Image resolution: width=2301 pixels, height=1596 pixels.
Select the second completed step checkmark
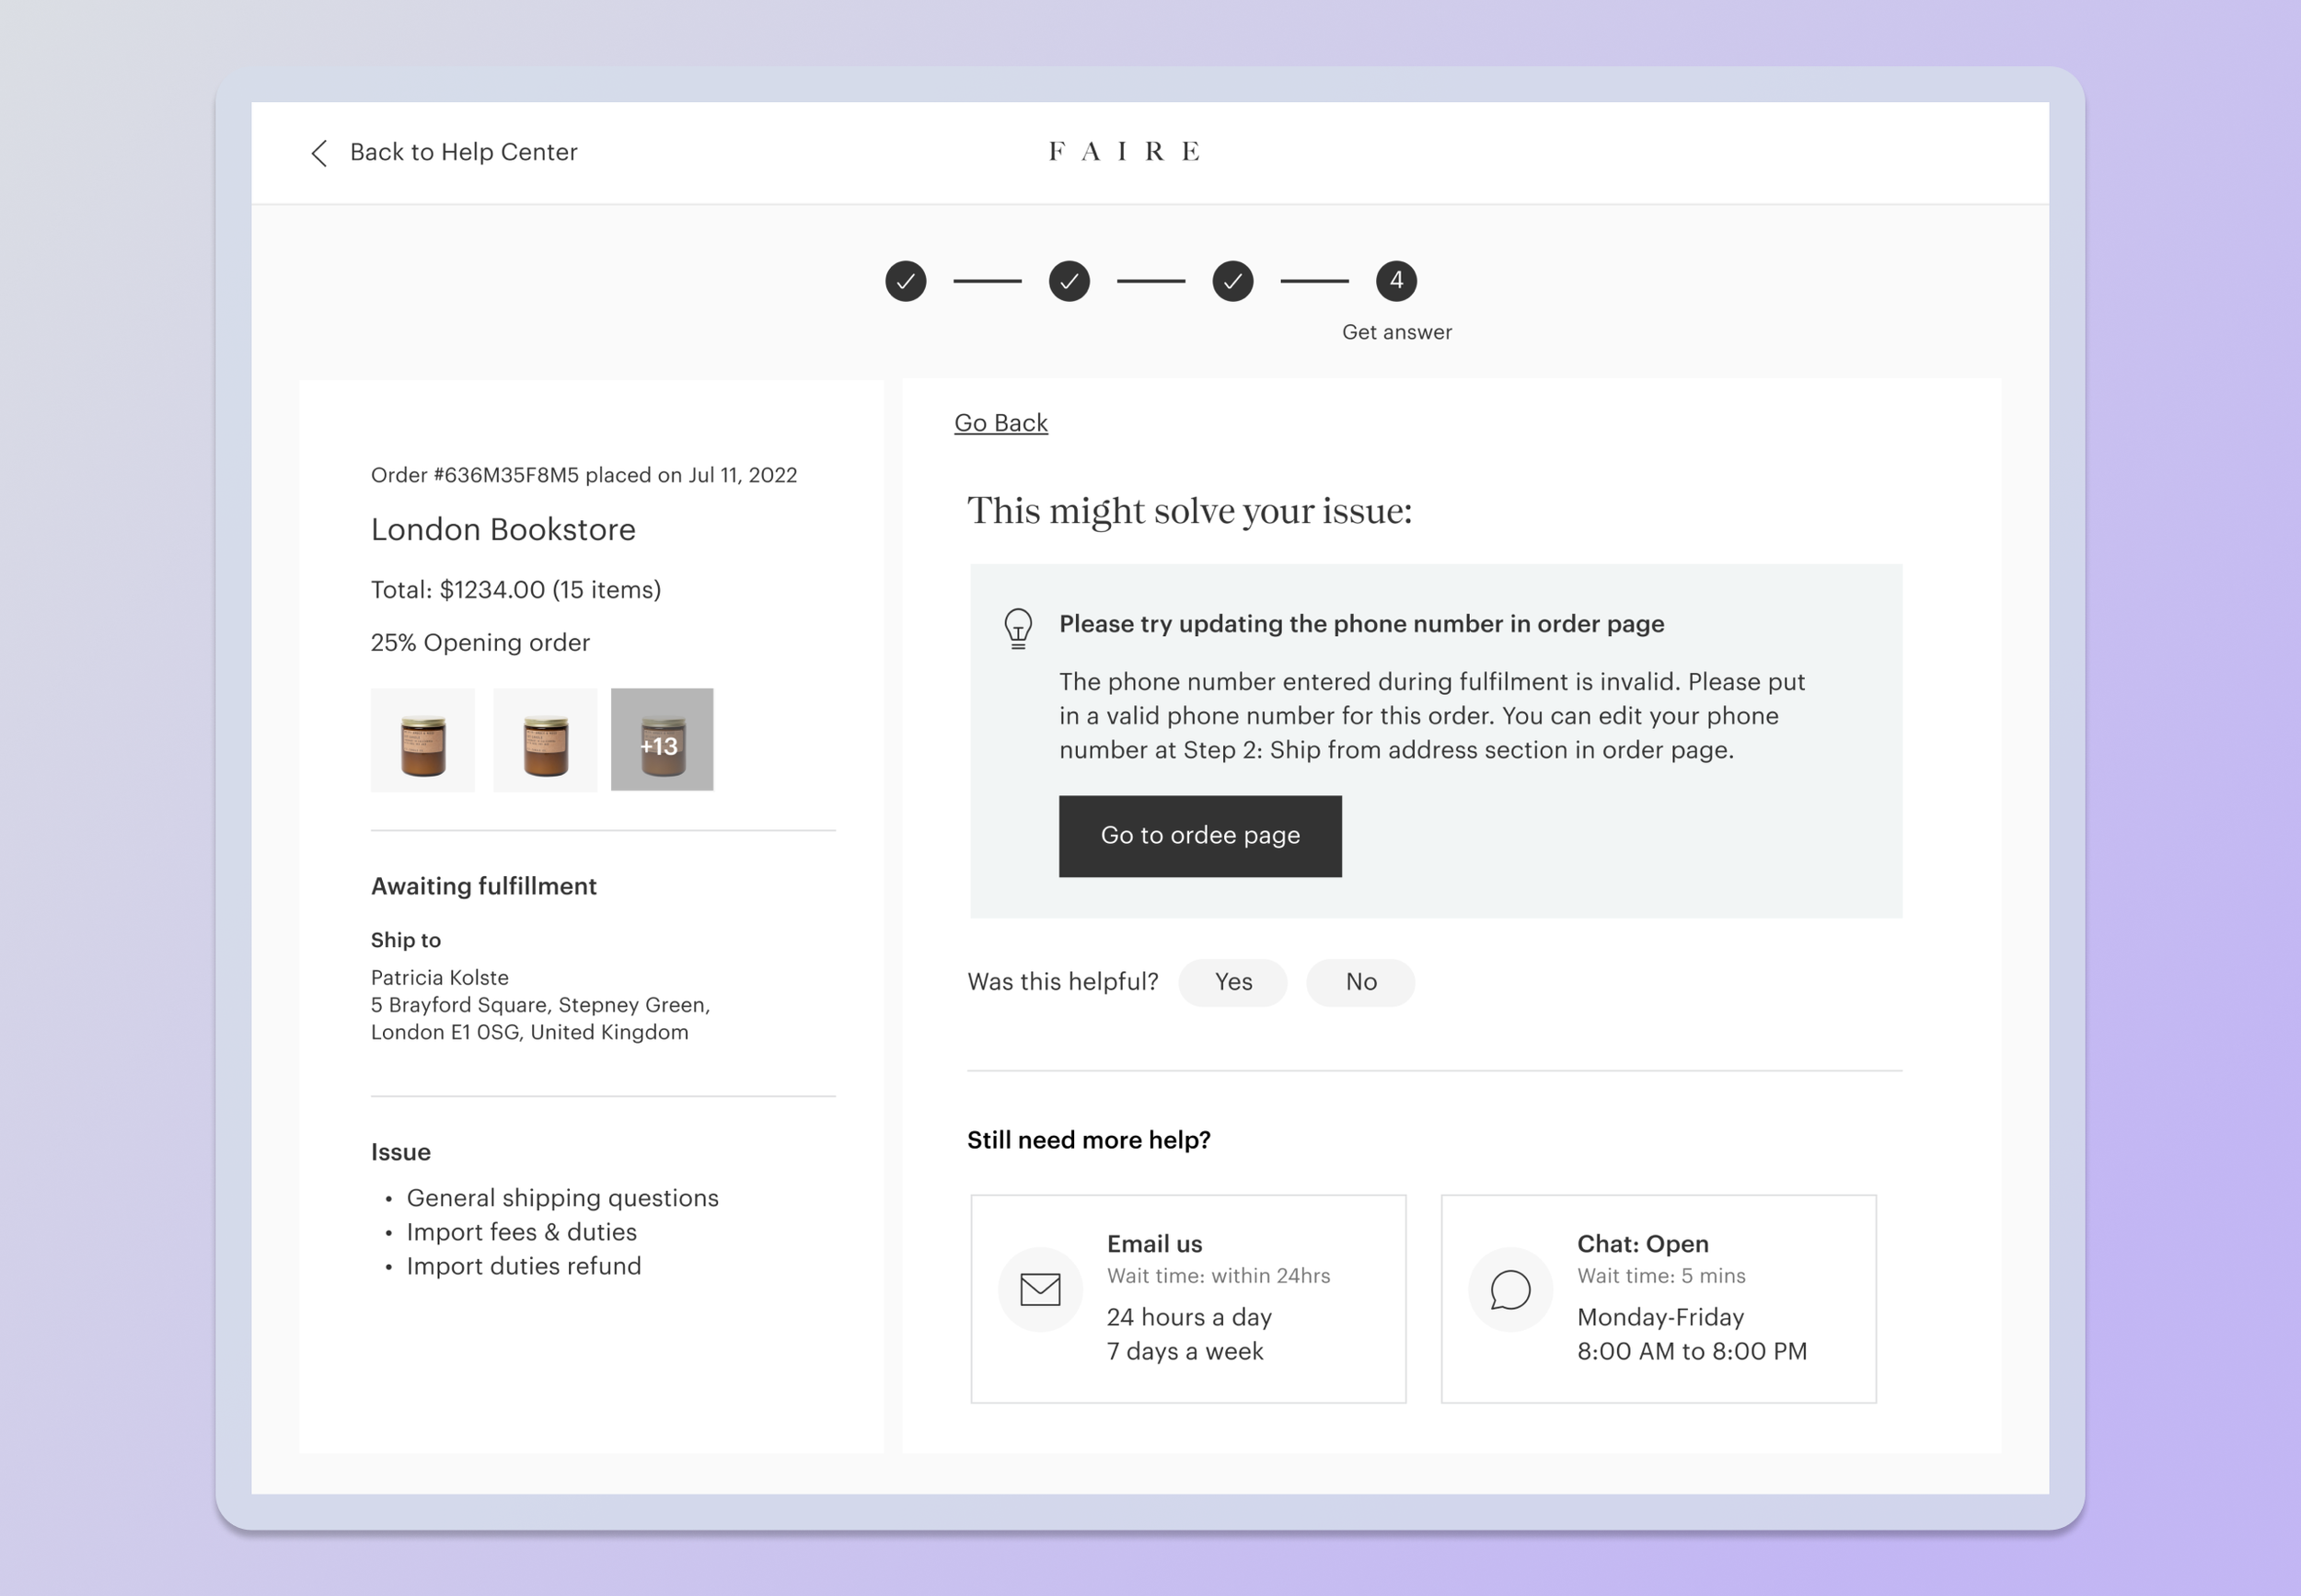click(1069, 281)
